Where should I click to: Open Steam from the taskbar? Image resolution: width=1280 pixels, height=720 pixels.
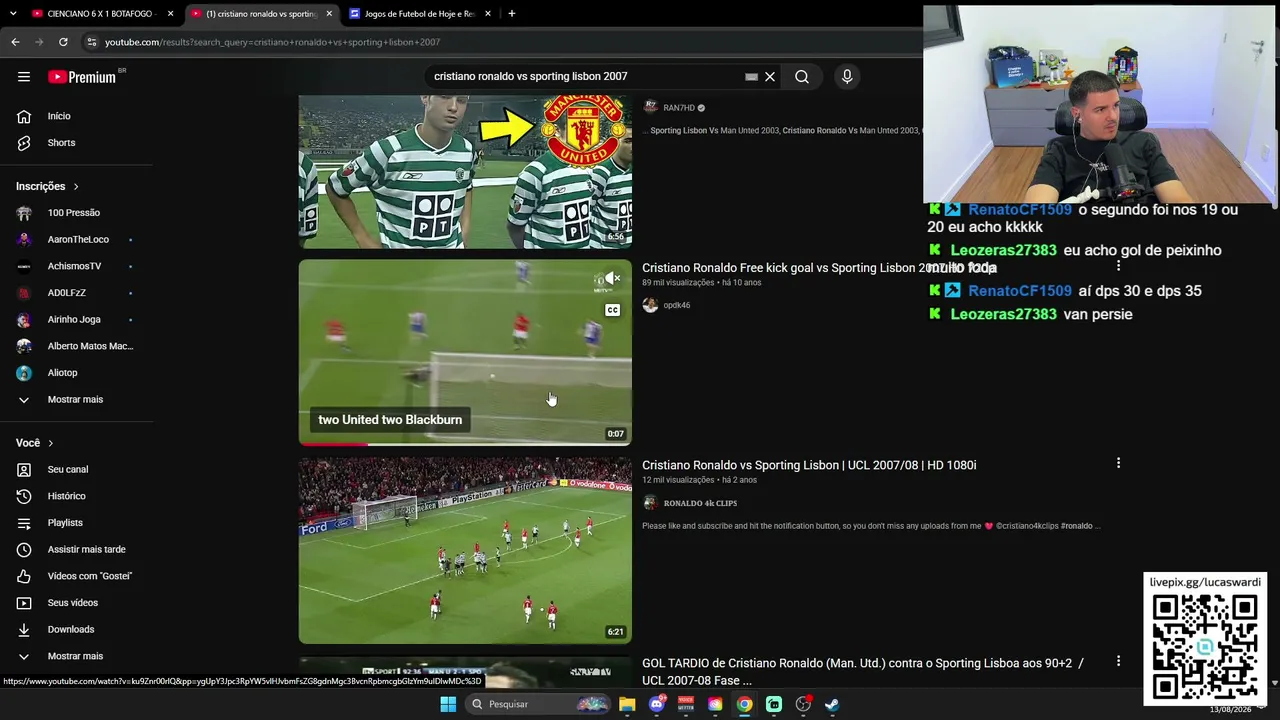click(832, 704)
